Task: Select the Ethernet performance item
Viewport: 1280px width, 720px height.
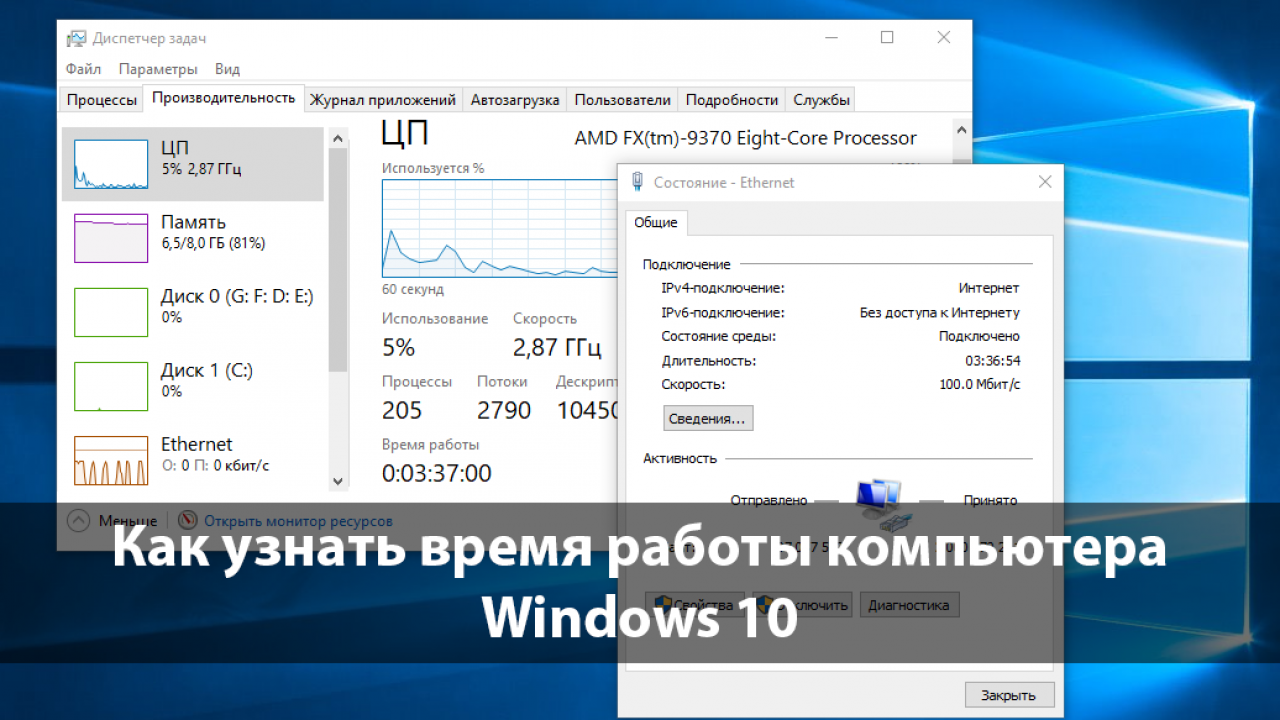Action: (193, 458)
